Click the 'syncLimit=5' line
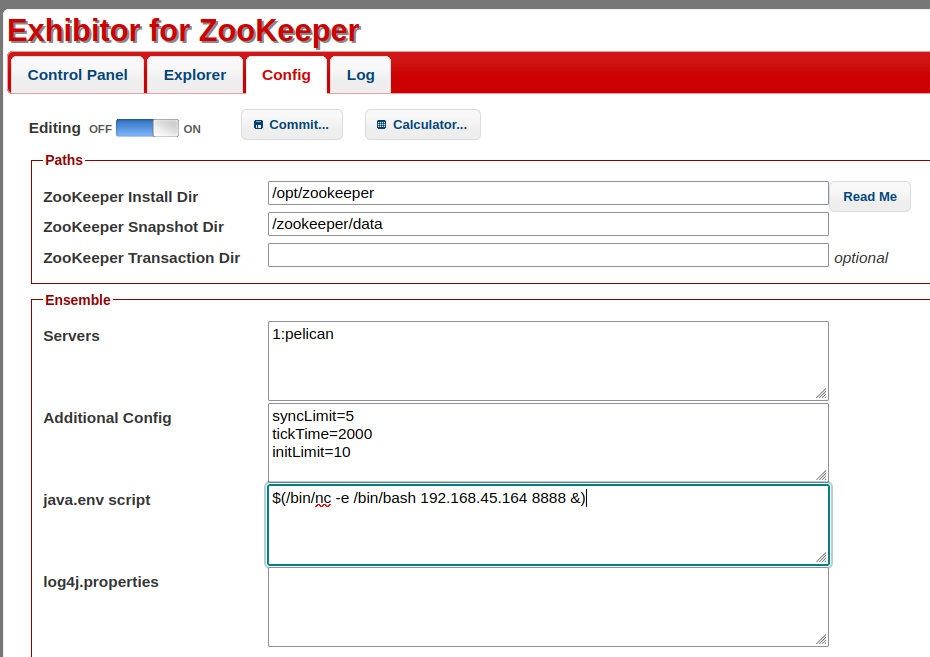 [x=313, y=416]
